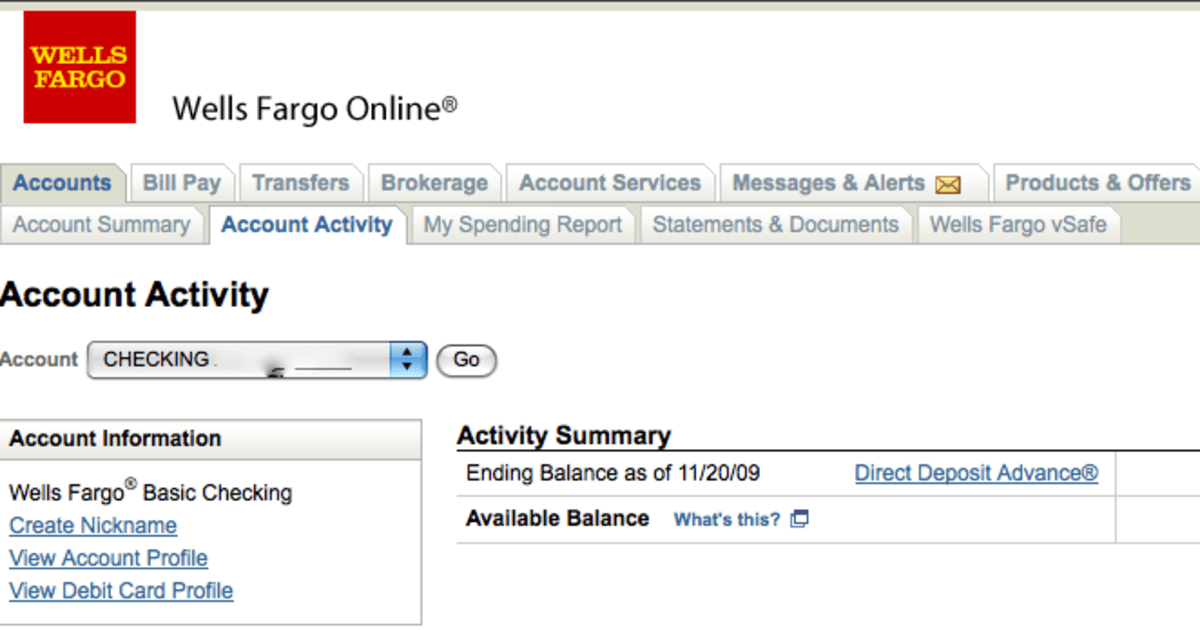
Task: Open the Messages & Alerts tab
Action: click(x=828, y=184)
